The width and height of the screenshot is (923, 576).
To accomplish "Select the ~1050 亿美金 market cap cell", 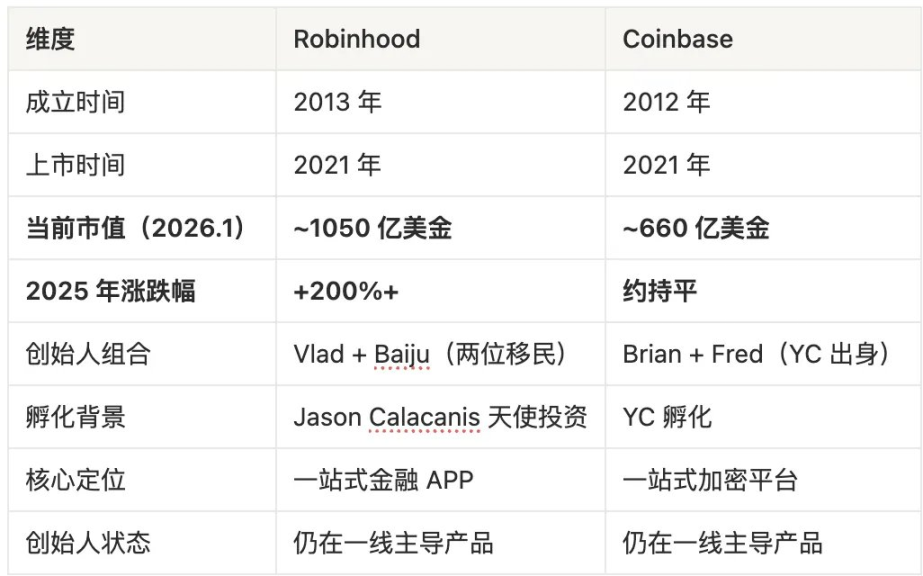I will pyautogui.click(x=373, y=228).
